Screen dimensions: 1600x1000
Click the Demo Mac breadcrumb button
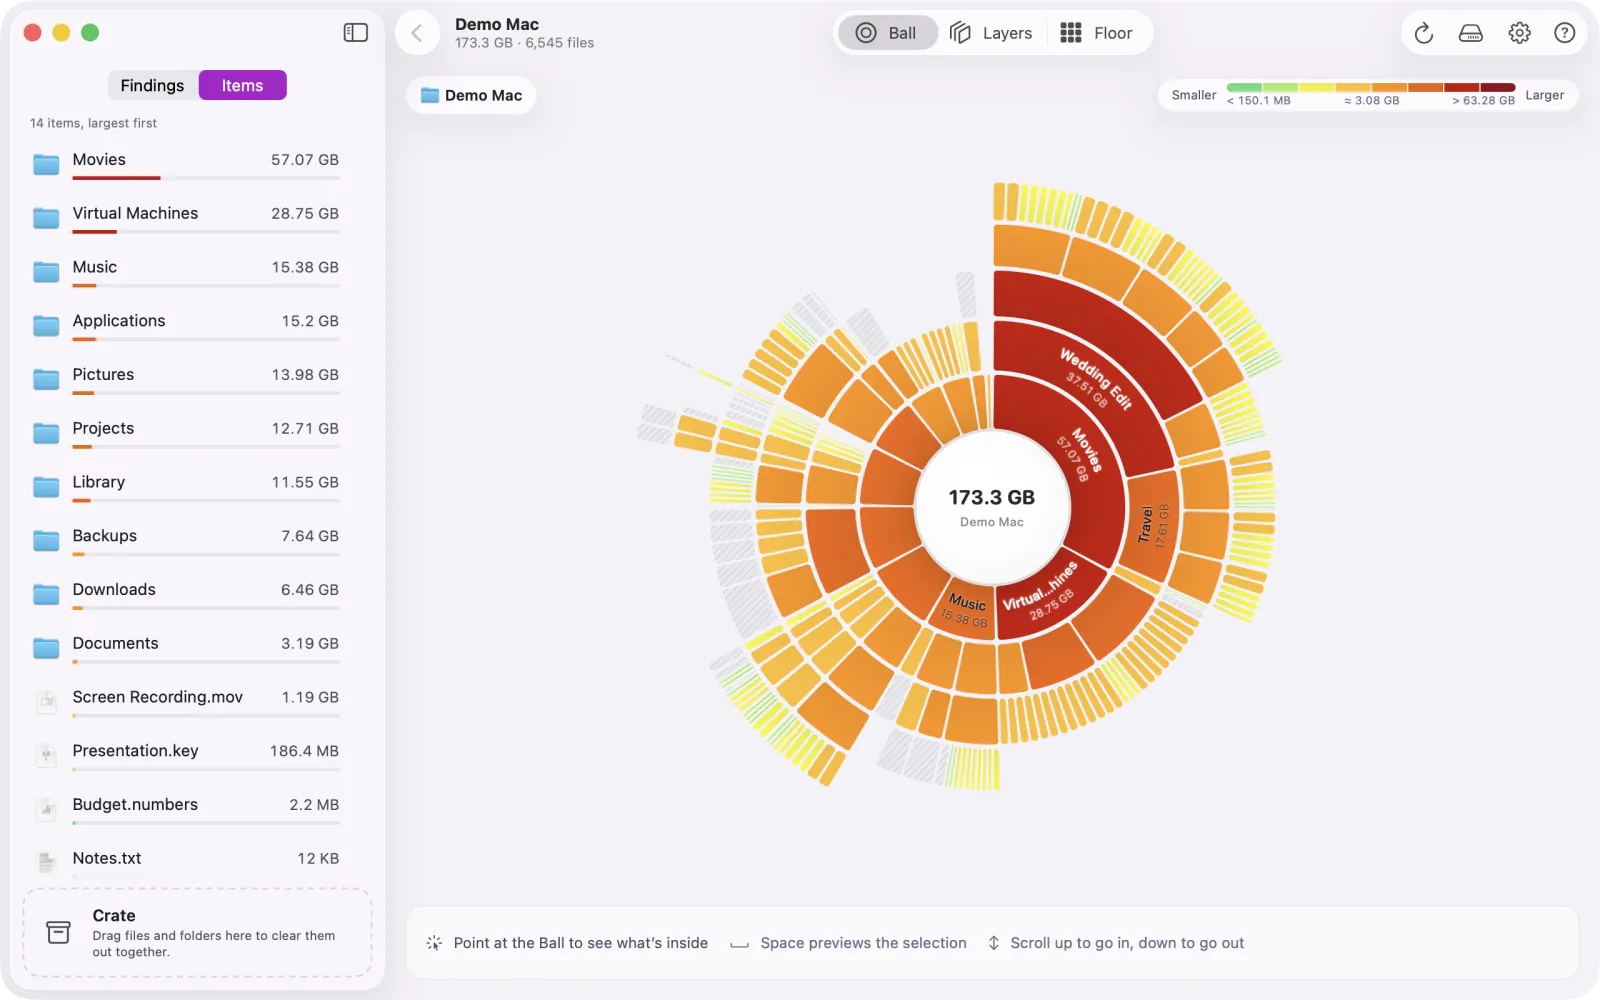[471, 95]
